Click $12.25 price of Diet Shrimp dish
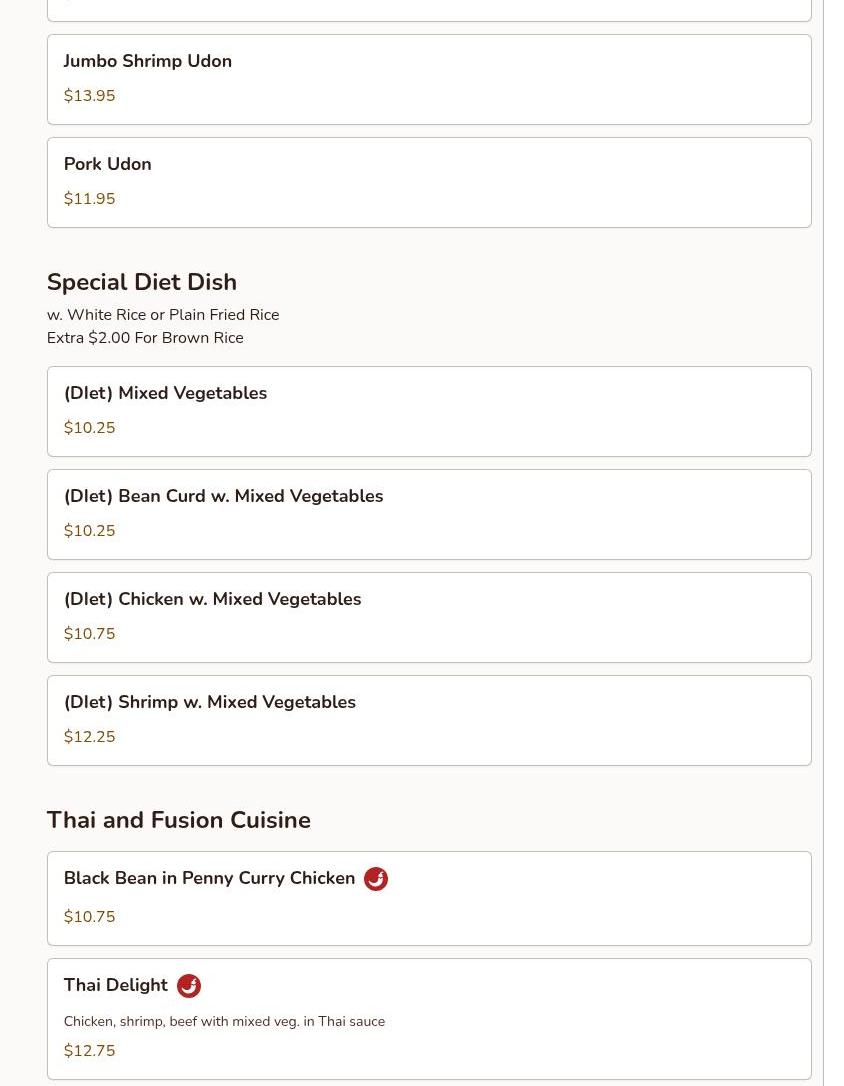This screenshot has width=844, height=1086. pyautogui.click(x=89, y=737)
